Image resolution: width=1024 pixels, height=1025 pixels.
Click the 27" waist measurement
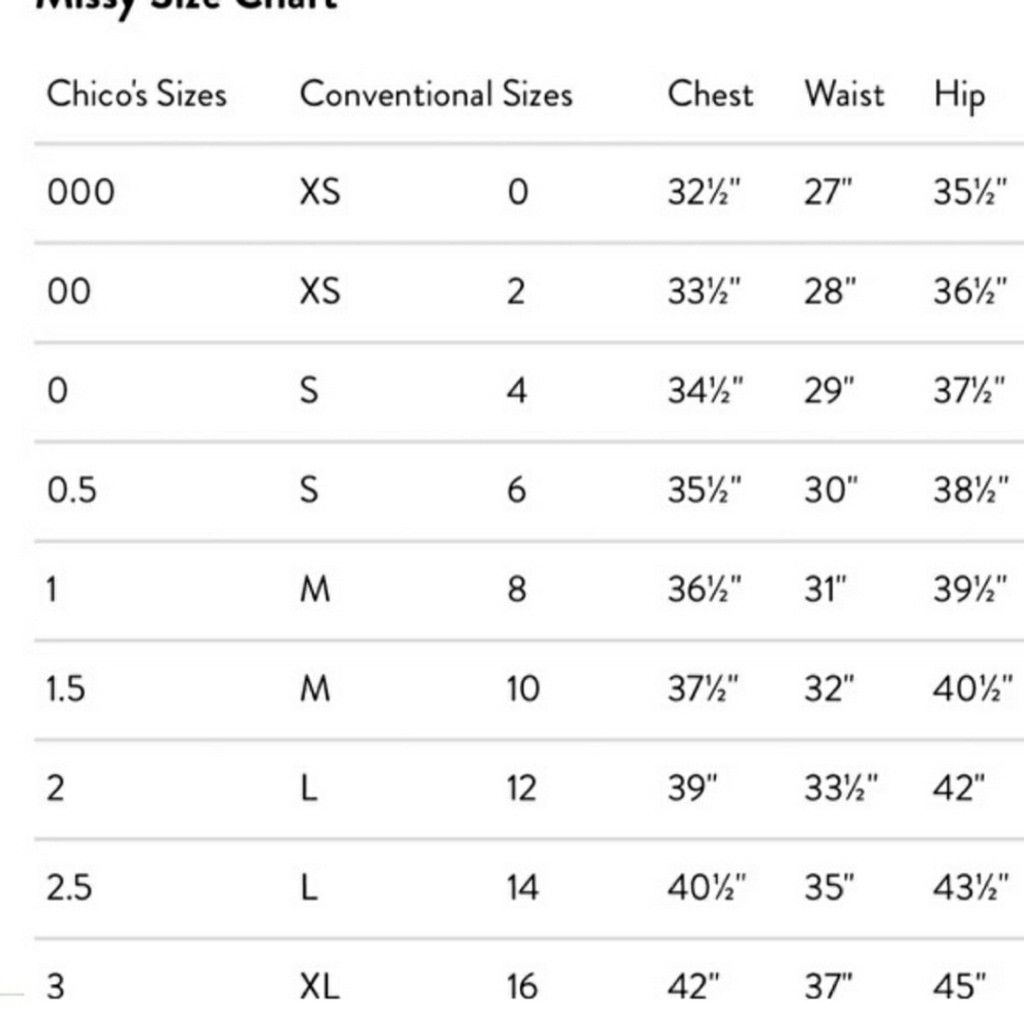point(828,193)
